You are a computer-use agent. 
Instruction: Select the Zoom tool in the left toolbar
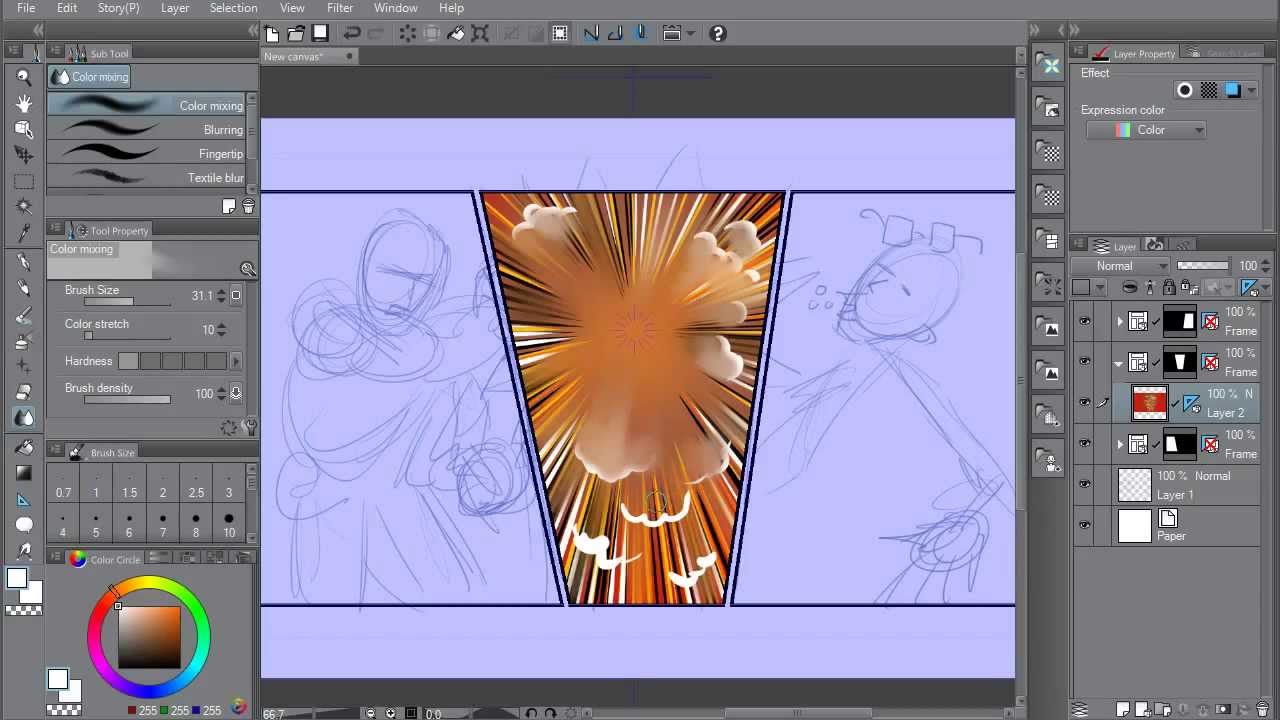point(23,76)
